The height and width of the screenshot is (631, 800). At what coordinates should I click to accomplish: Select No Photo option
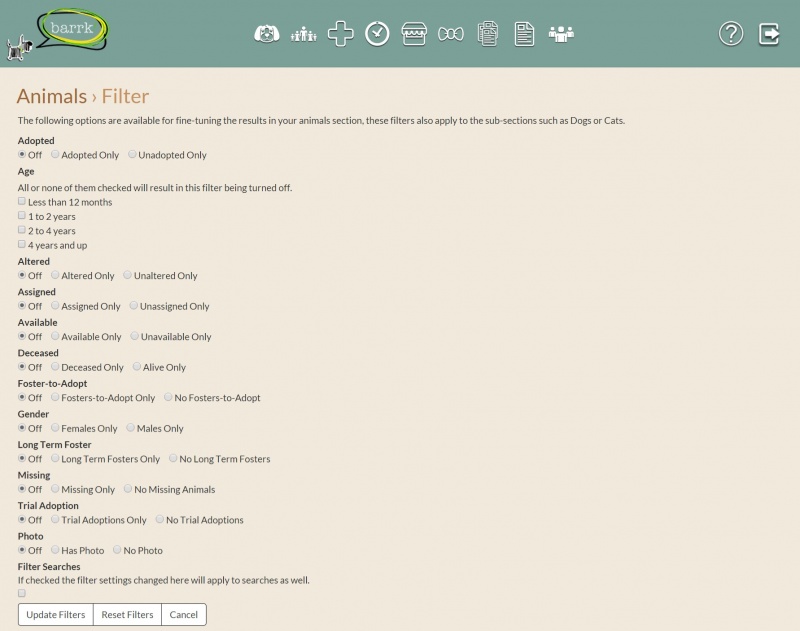pos(117,549)
